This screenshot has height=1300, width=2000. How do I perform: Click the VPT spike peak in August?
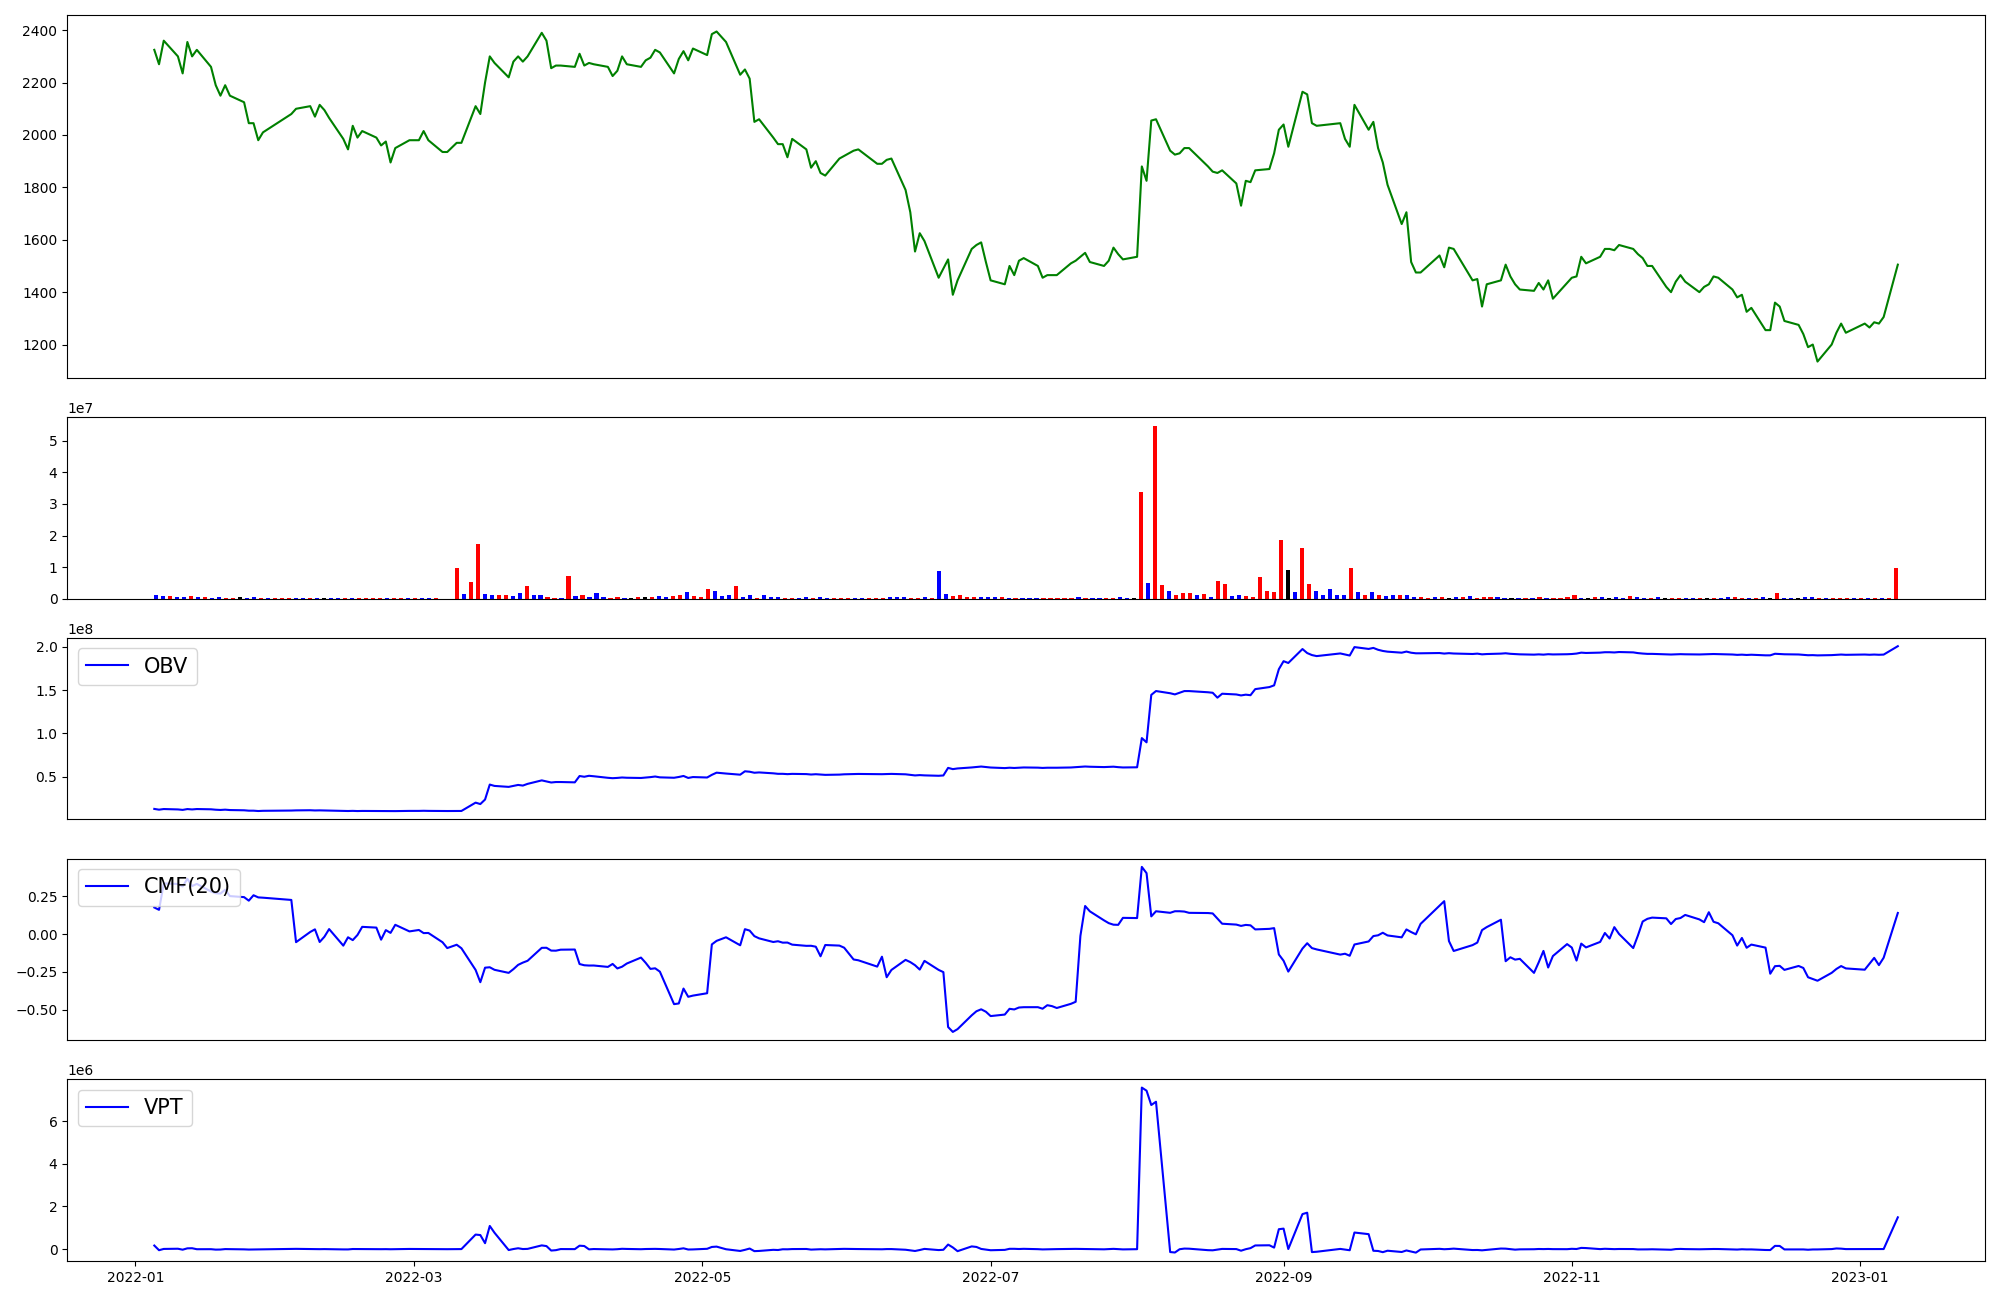click(x=1141, y=1088)
